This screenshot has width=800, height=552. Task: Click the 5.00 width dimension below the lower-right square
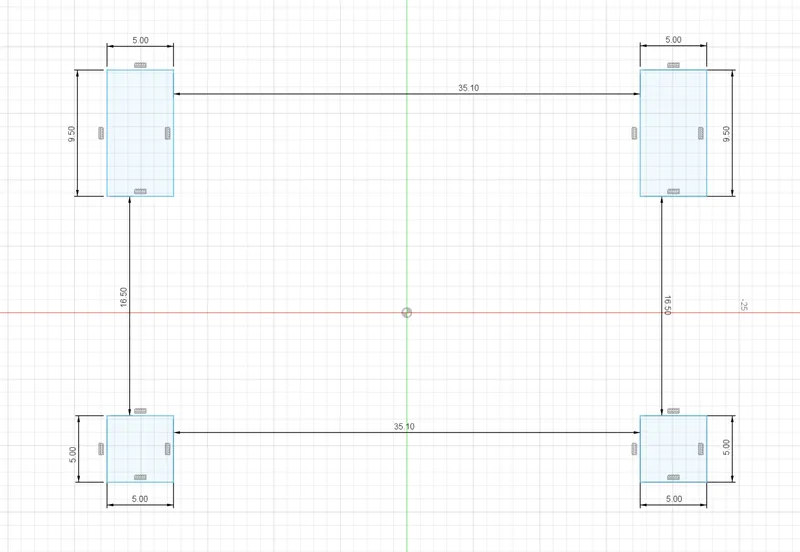pos(673,498)
